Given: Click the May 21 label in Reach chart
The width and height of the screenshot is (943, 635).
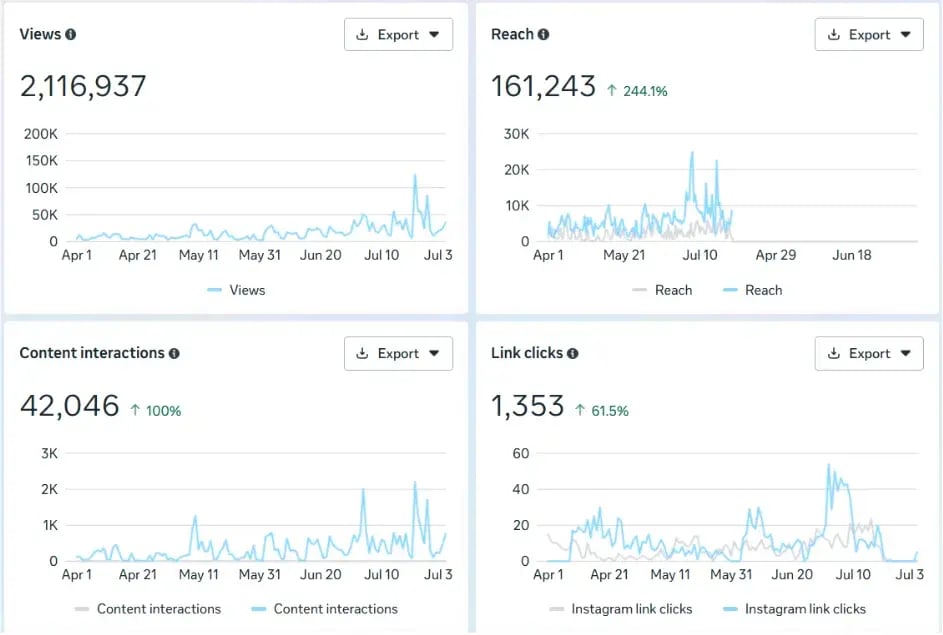Looking at the screenshot, I should pyautogui.click(x=624, y=255).
